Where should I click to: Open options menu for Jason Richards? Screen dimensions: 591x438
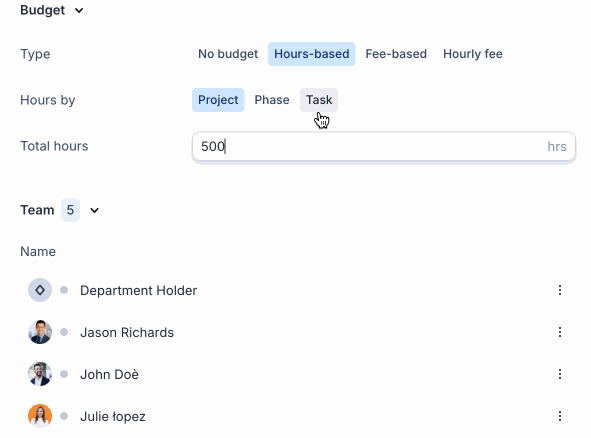point(560,332)
